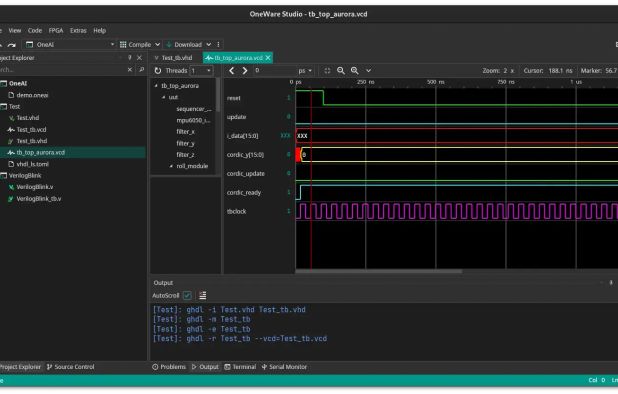
Task: Open Test_tb.vcd waveform file
Action: (31, 129)
